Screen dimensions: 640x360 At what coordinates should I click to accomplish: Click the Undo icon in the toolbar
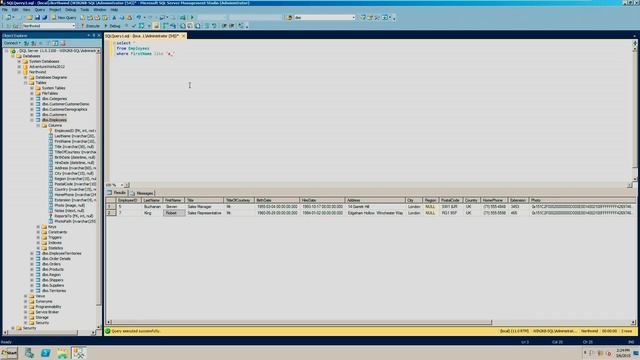point(139,18)
